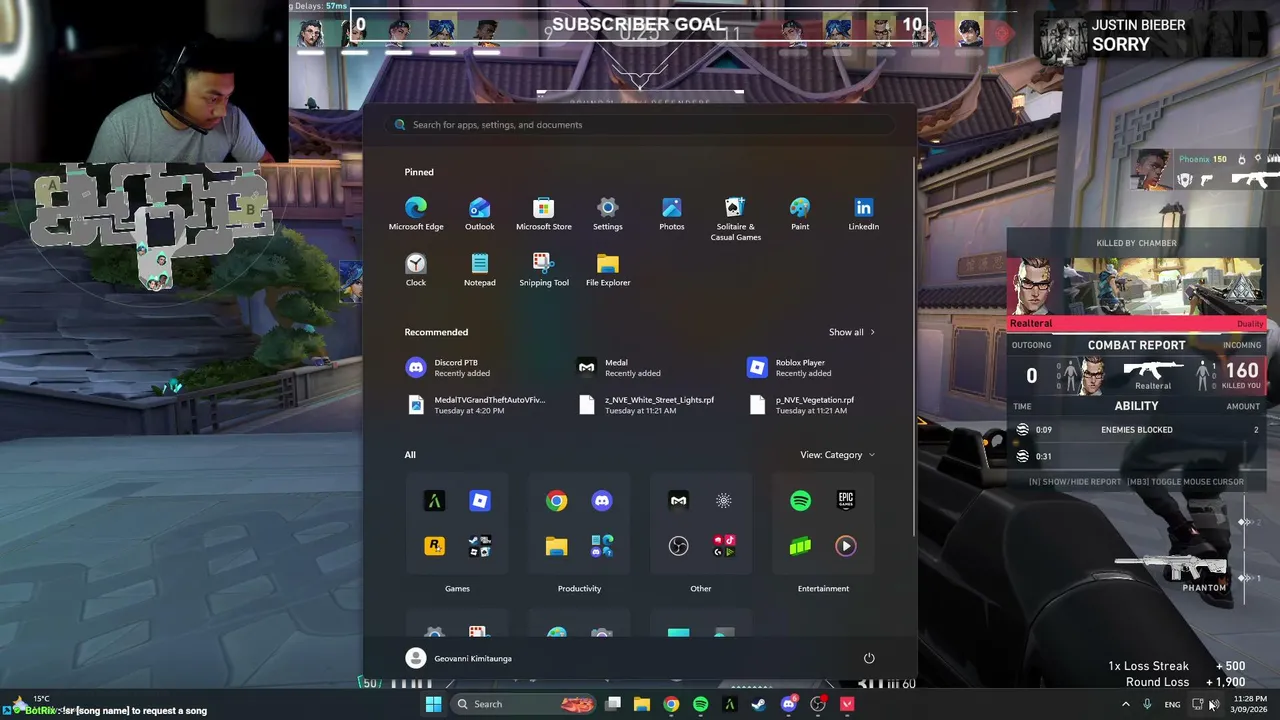Launch Spotify in the Entertainment category

pos(800,501)
